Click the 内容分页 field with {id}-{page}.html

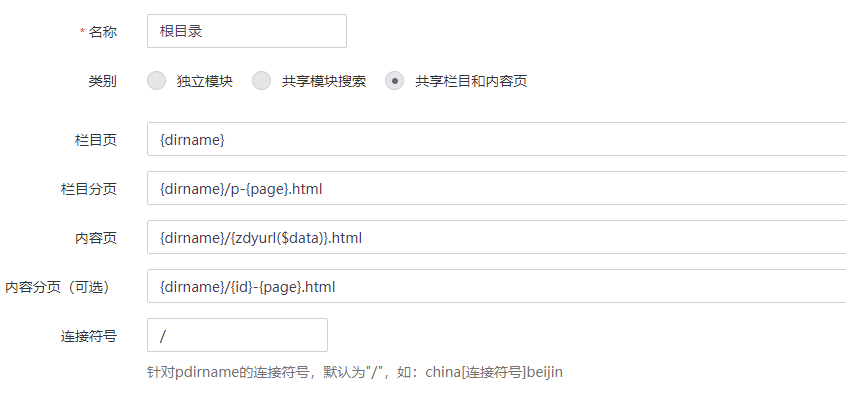coord(496,287)
